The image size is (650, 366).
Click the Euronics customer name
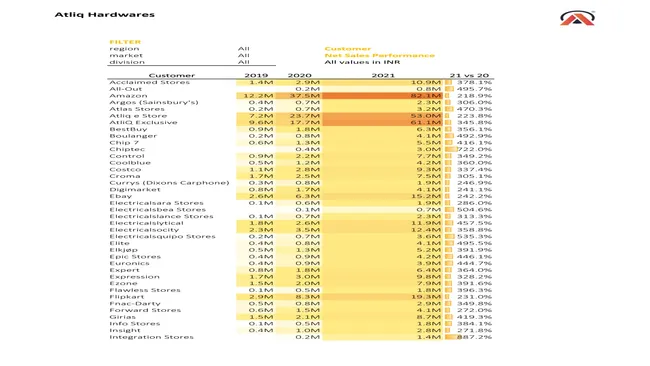click(129, 263)
